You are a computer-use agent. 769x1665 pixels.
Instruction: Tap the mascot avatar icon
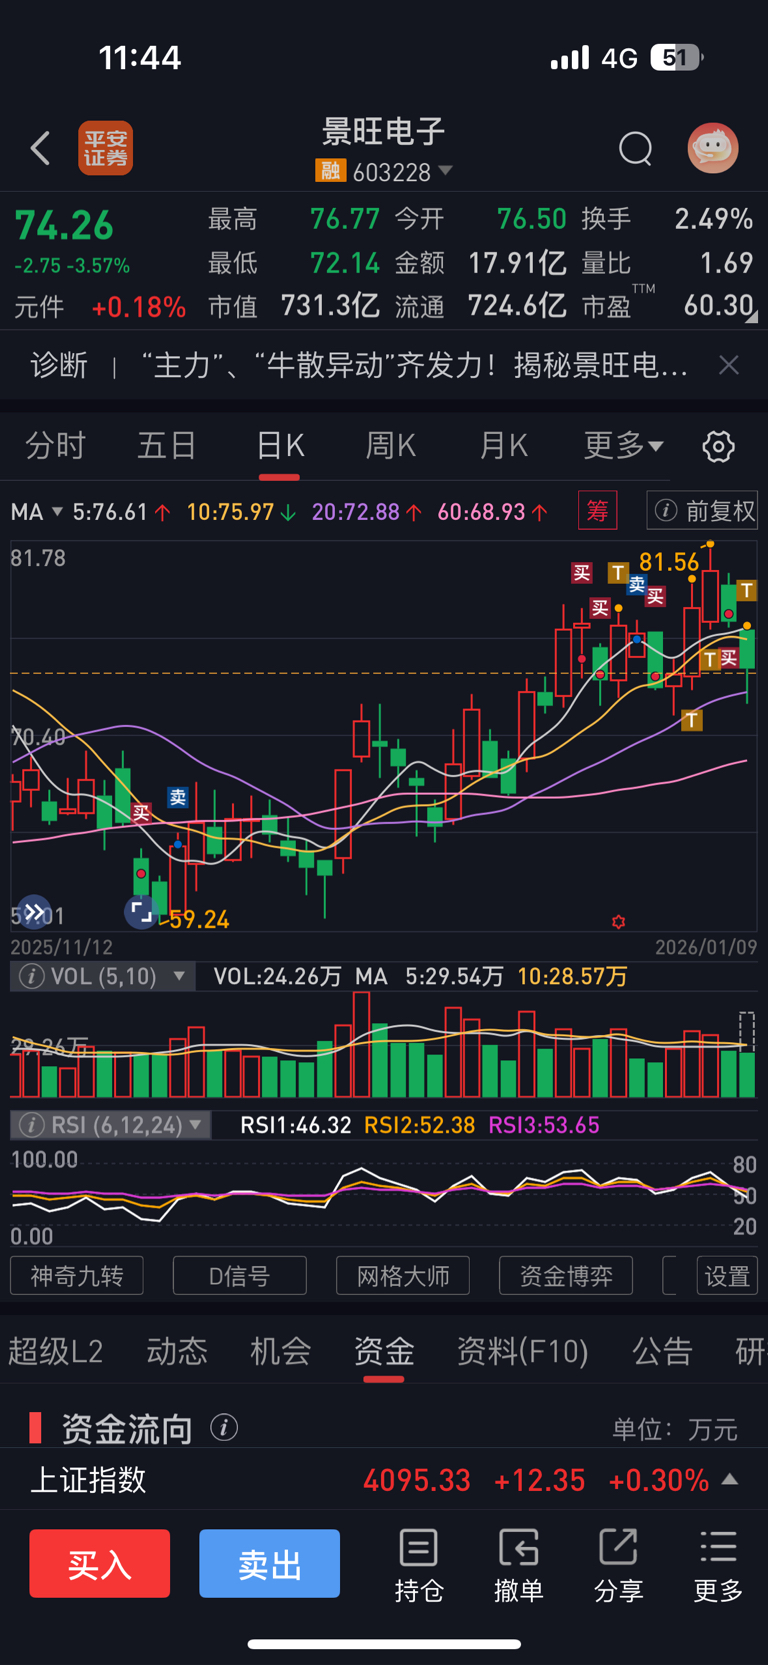pyautogui.click(x=713, y=148)
